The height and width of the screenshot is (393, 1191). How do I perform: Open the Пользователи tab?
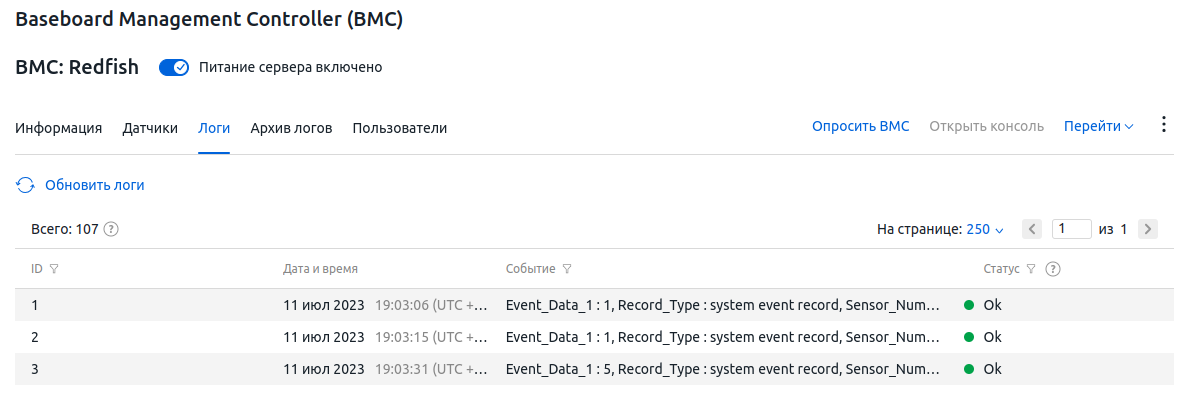(400, 128)
